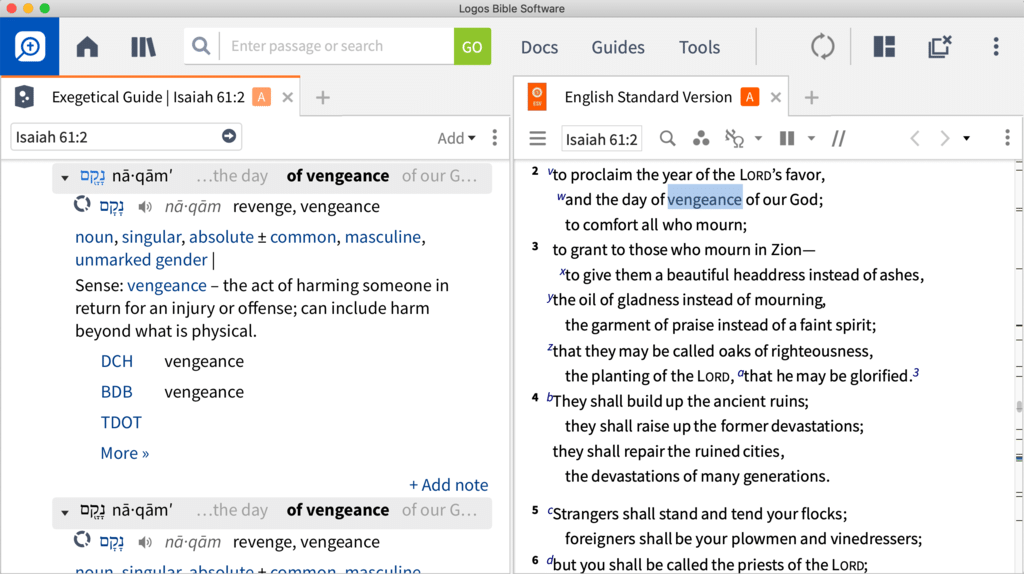The height and width of the screenshot is (574, 1024).
Task: Click the absolute morphology link
Action: pyautogui.click(x=221, y=237)
